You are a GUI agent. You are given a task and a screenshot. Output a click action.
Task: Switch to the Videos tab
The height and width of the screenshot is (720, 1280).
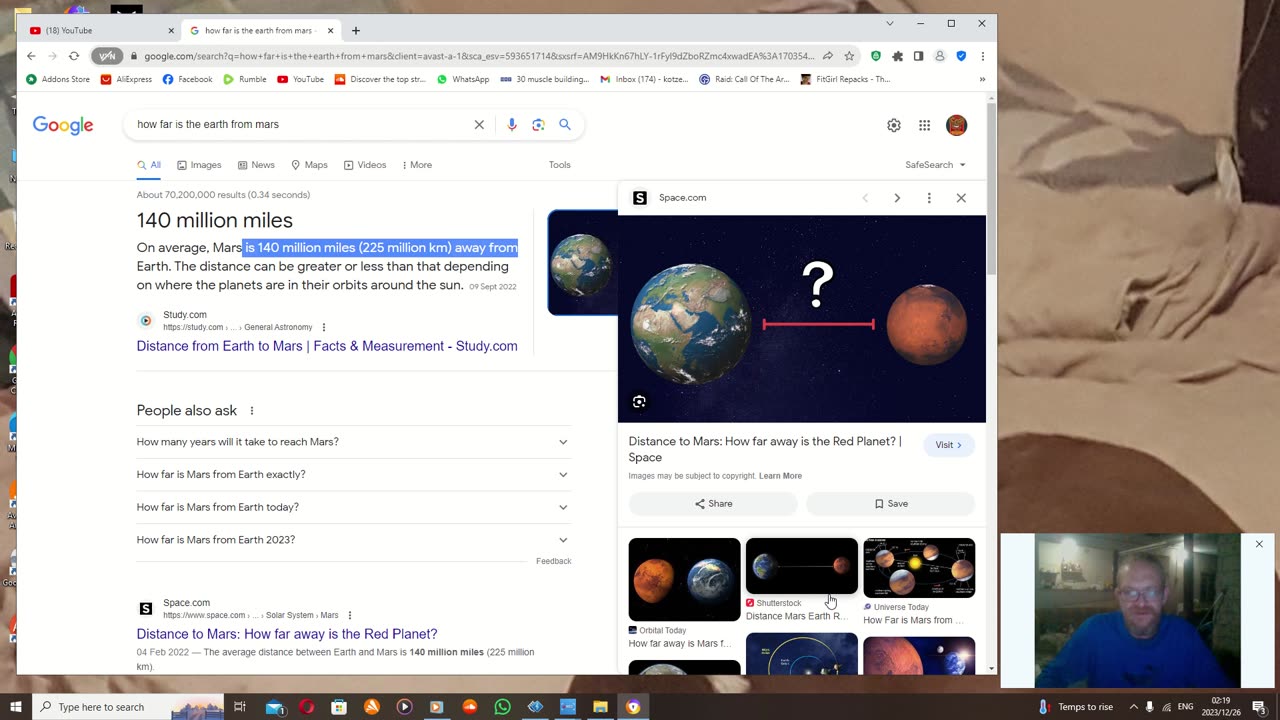coord(365,165)
